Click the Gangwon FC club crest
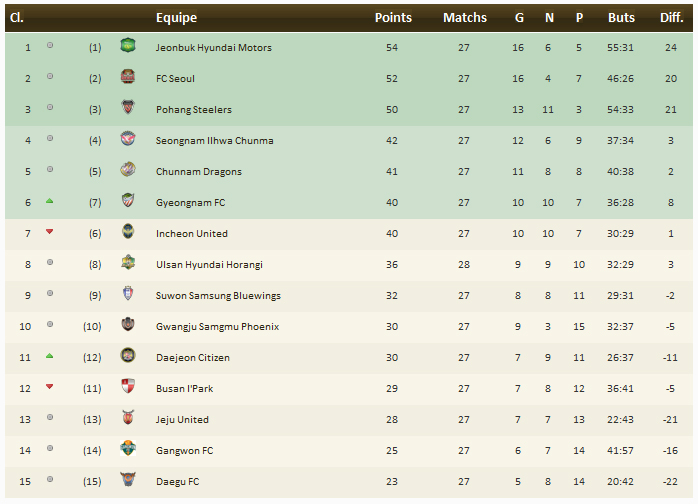Screen dimensions: 698x504 pyautogui.click(x=128, y=450)
